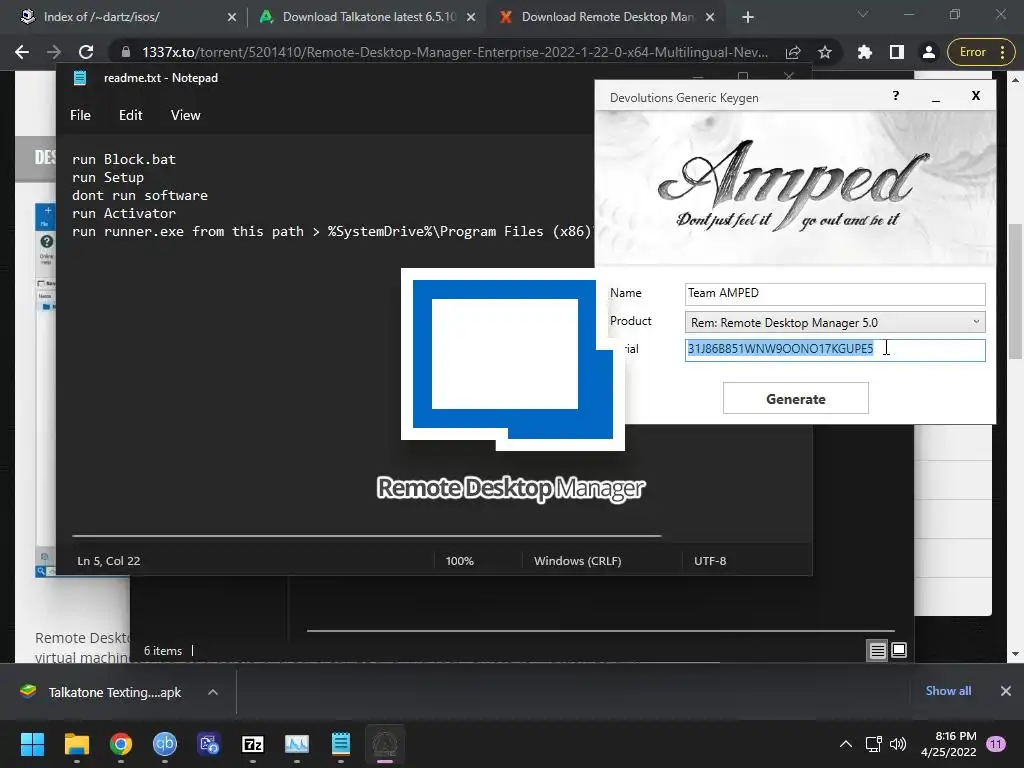Viewport: 1024px width, 768px height.
Task: Switch File Explorer to large thumbnails view icon
Action: [899, 650]
